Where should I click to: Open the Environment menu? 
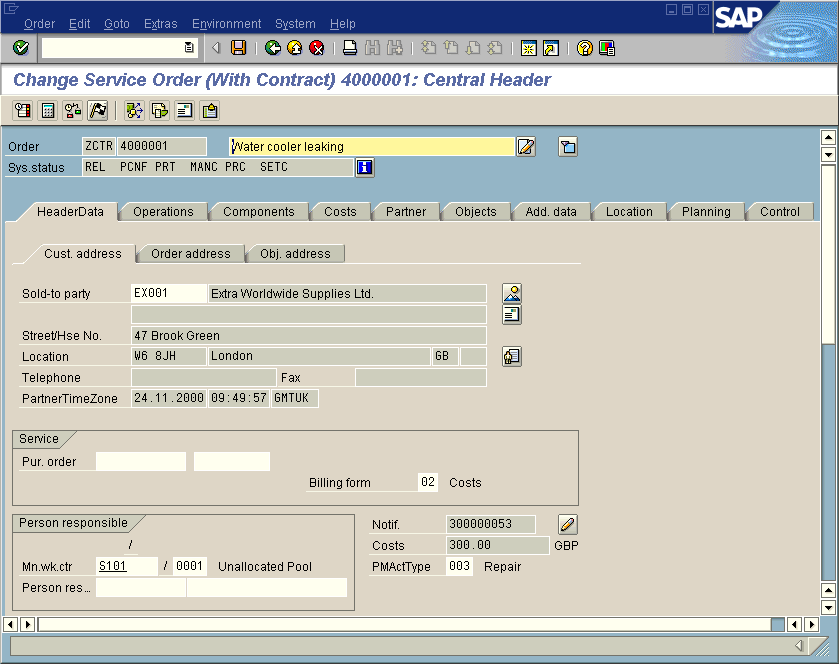[226, 24]
